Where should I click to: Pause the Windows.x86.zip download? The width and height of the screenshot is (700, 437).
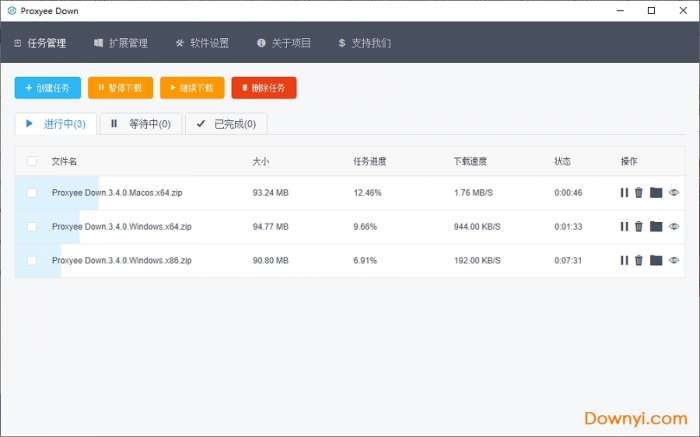pos(624,260)
